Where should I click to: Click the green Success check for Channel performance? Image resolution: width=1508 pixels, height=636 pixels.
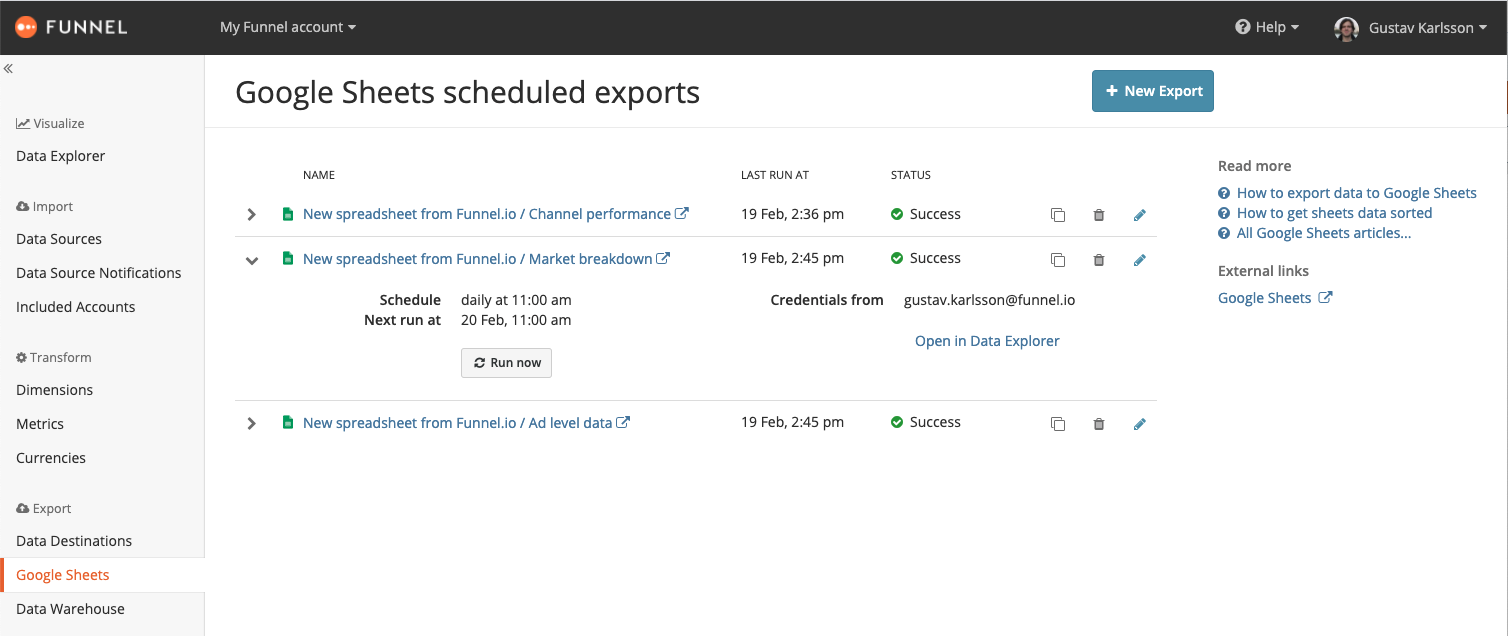tap(897, 214)
